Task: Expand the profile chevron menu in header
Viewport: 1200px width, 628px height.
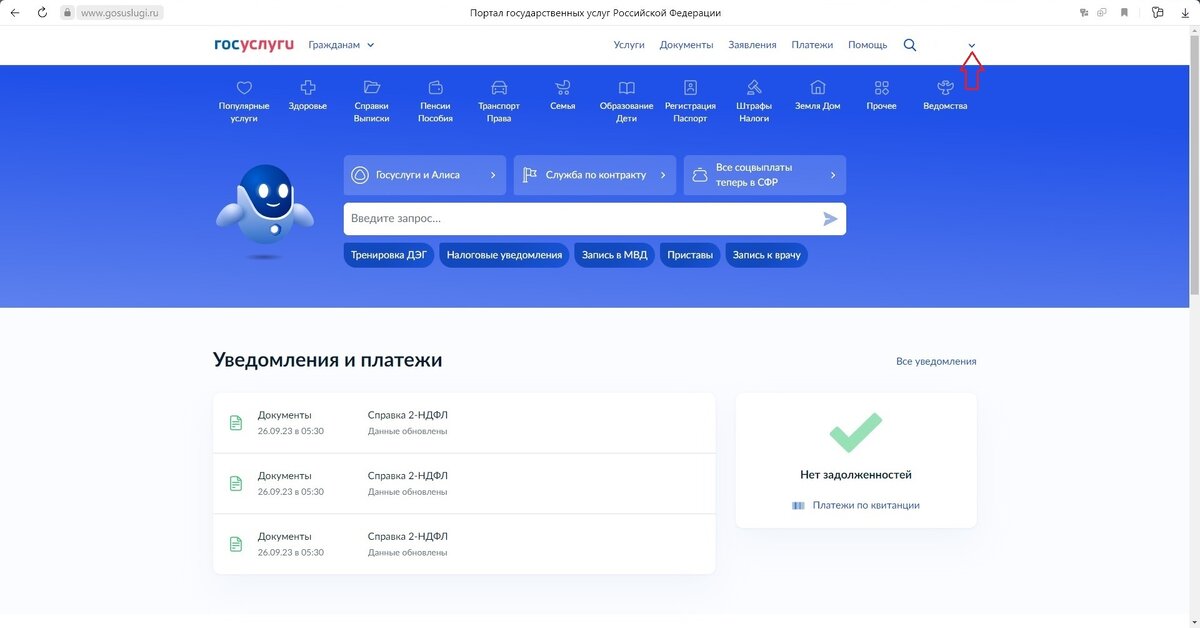Action: [971, 46]
